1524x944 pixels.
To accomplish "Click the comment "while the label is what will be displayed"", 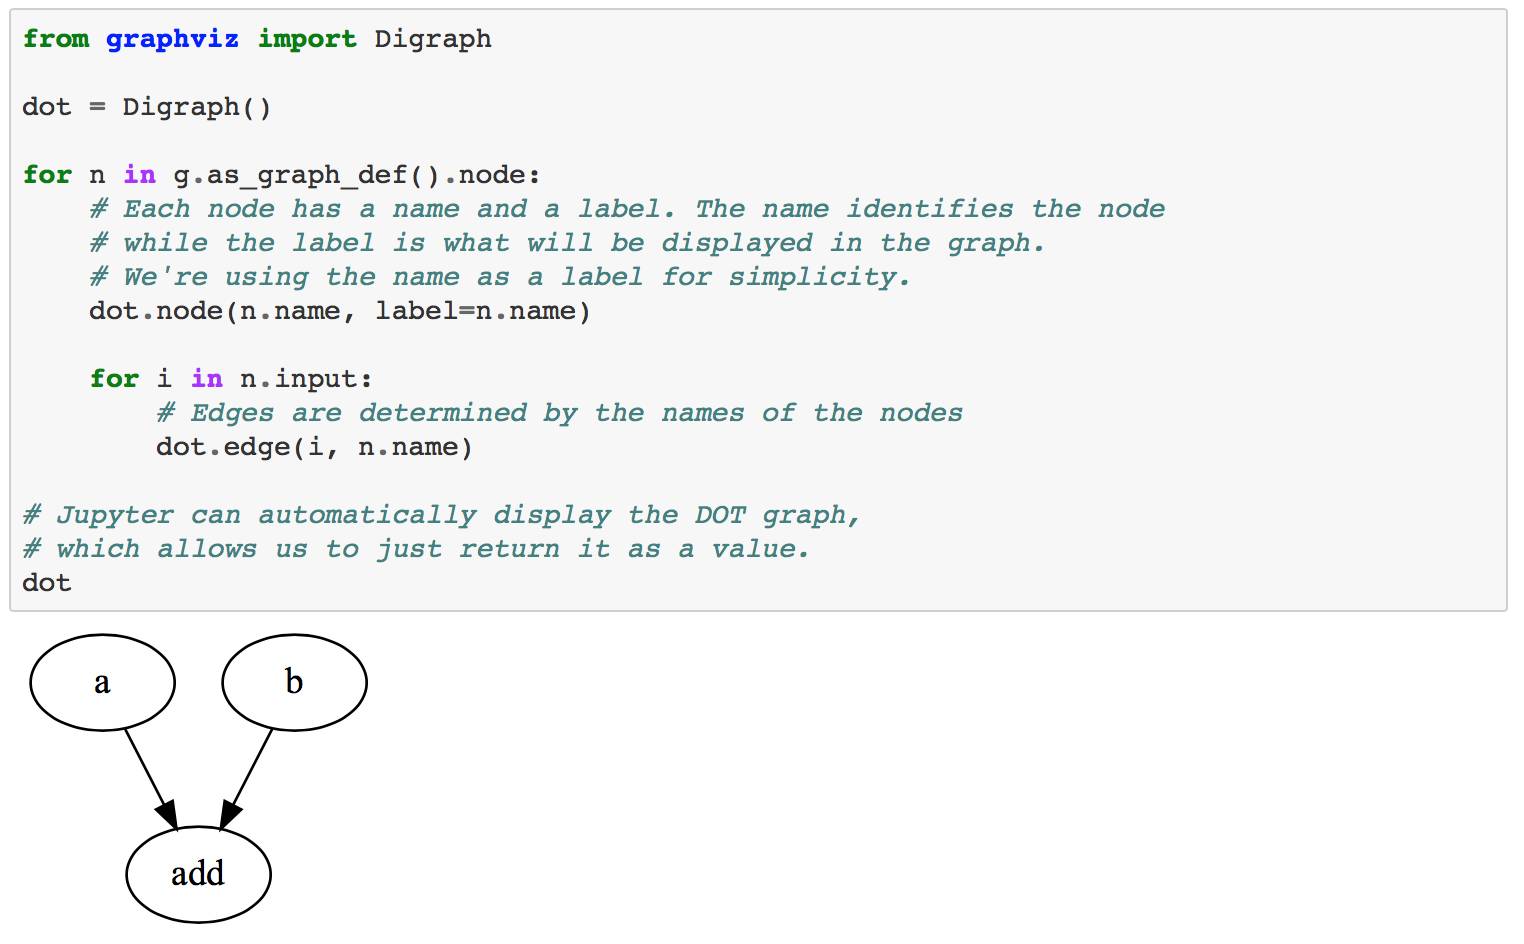I will (567, 243).
